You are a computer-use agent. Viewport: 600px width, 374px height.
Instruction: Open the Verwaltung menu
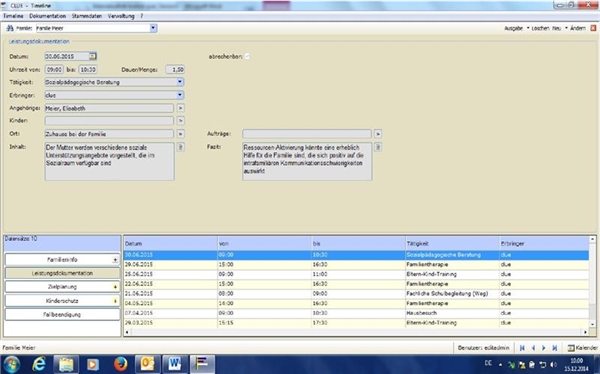(x=121, y=16)
